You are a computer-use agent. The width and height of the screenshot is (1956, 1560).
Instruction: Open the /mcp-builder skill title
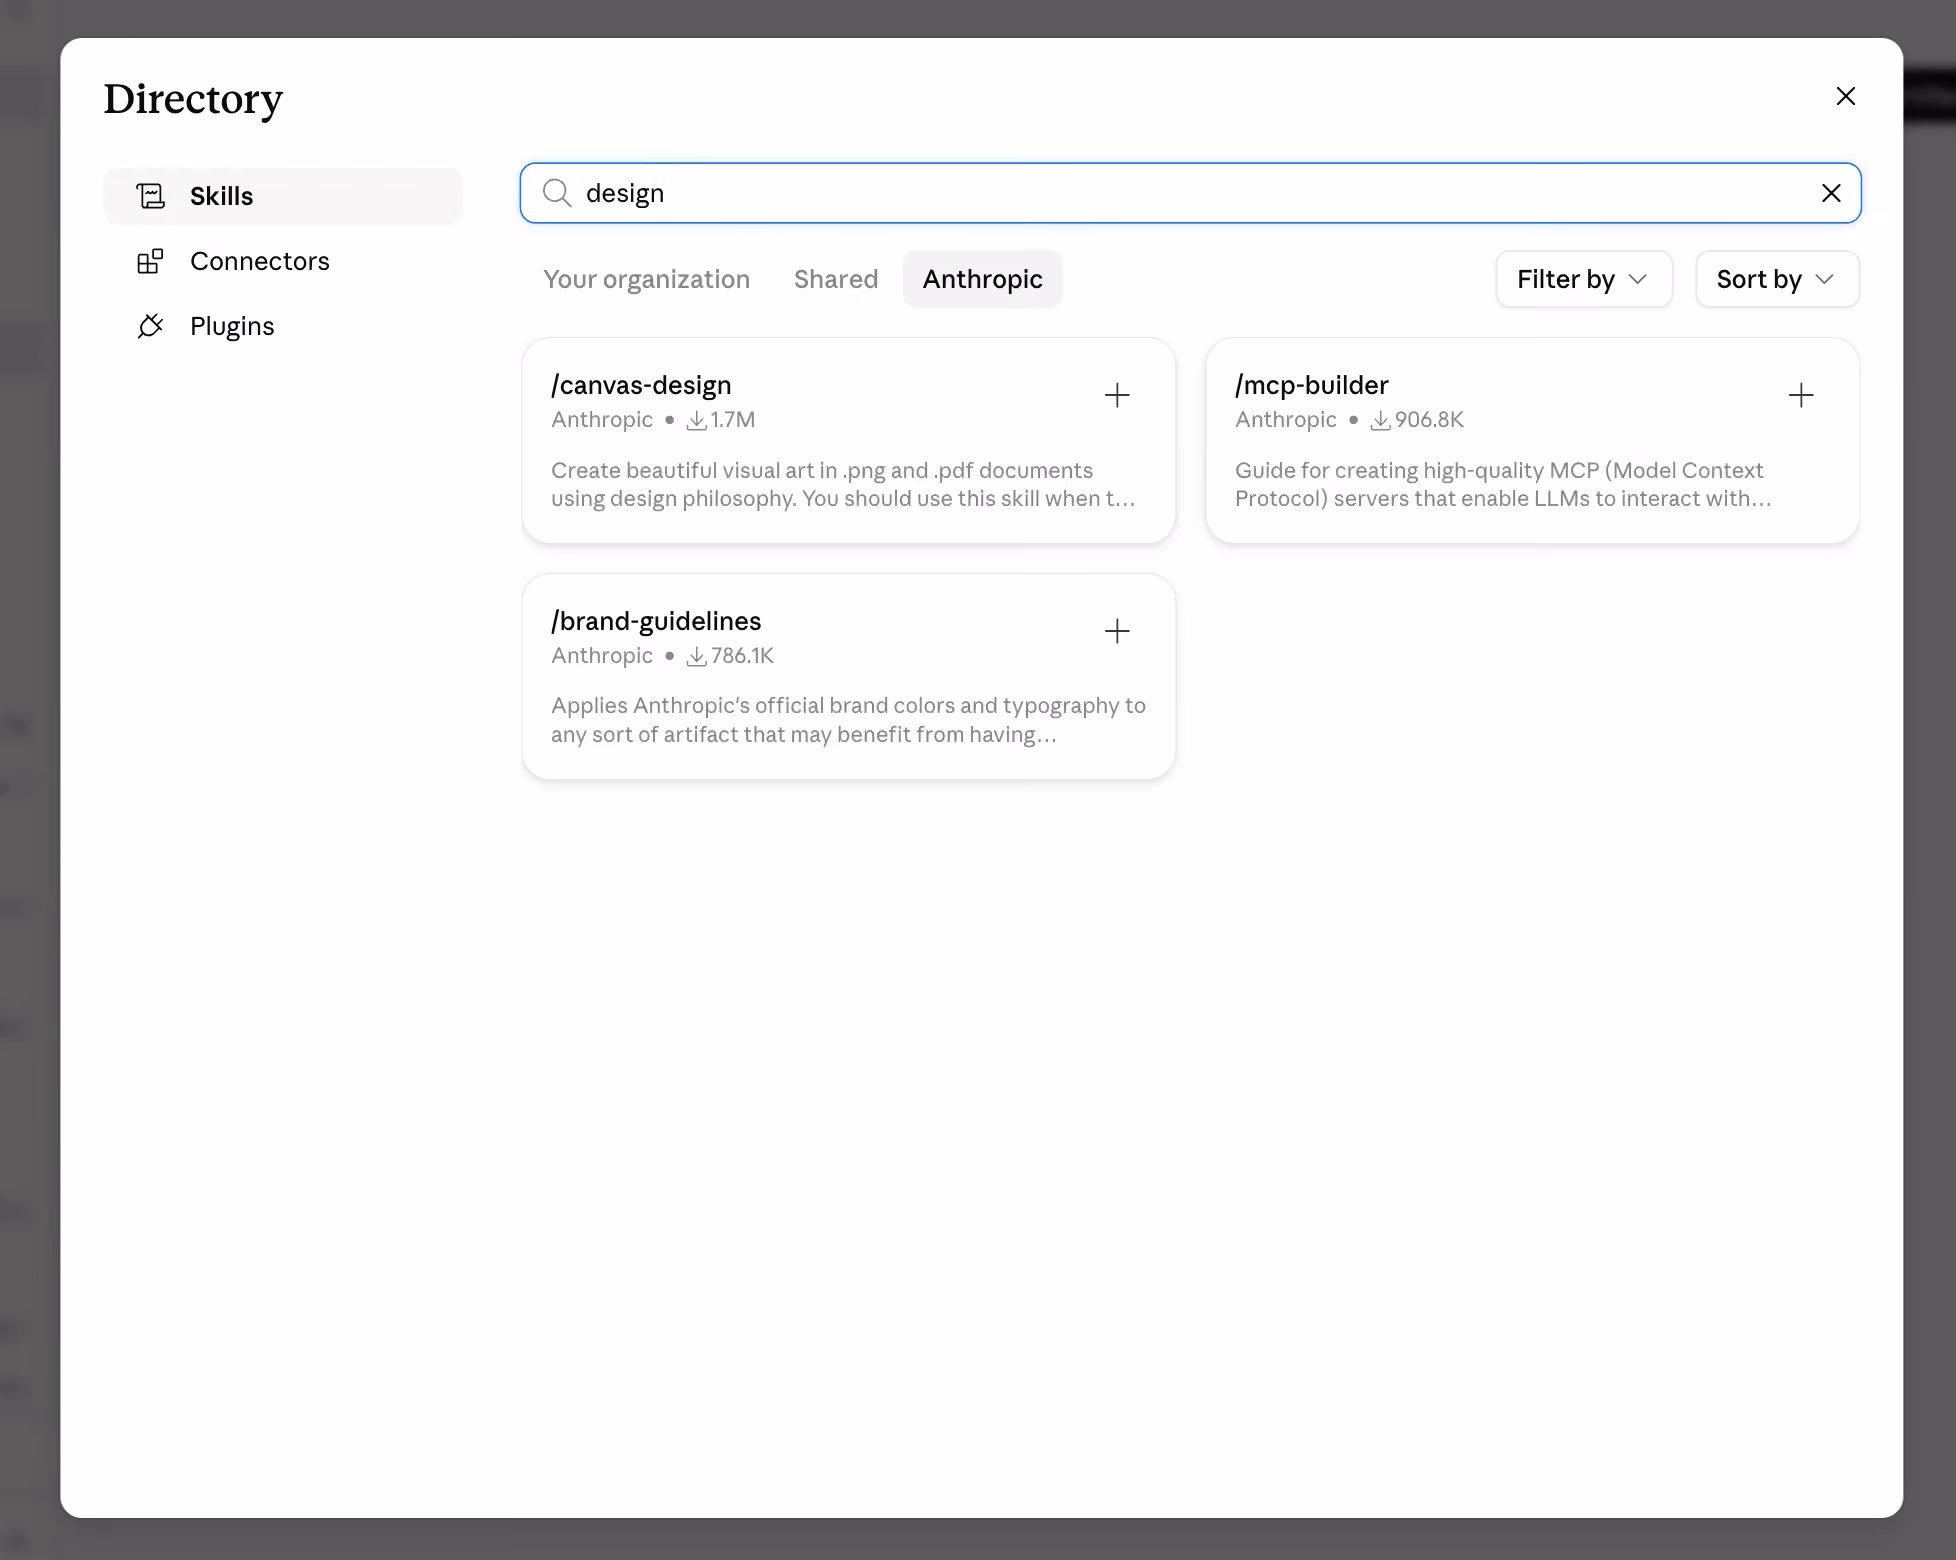1311,385
